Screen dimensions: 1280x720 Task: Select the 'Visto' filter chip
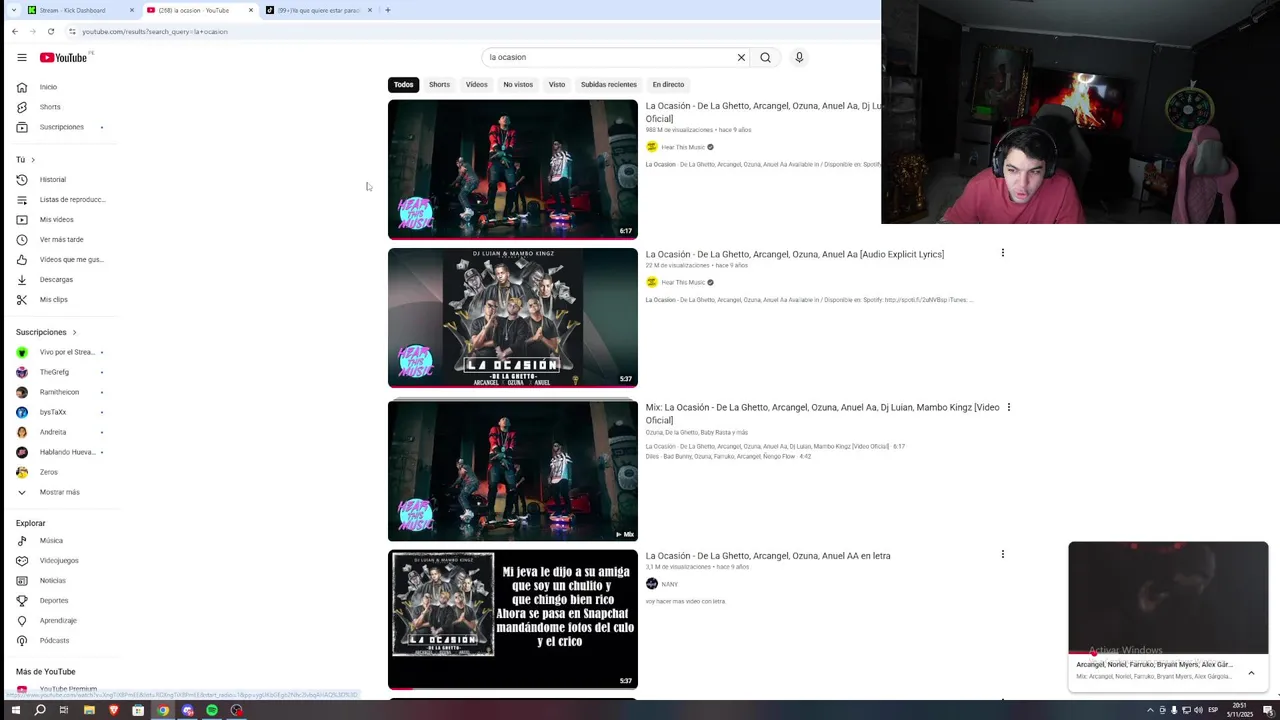coord(557,84)
